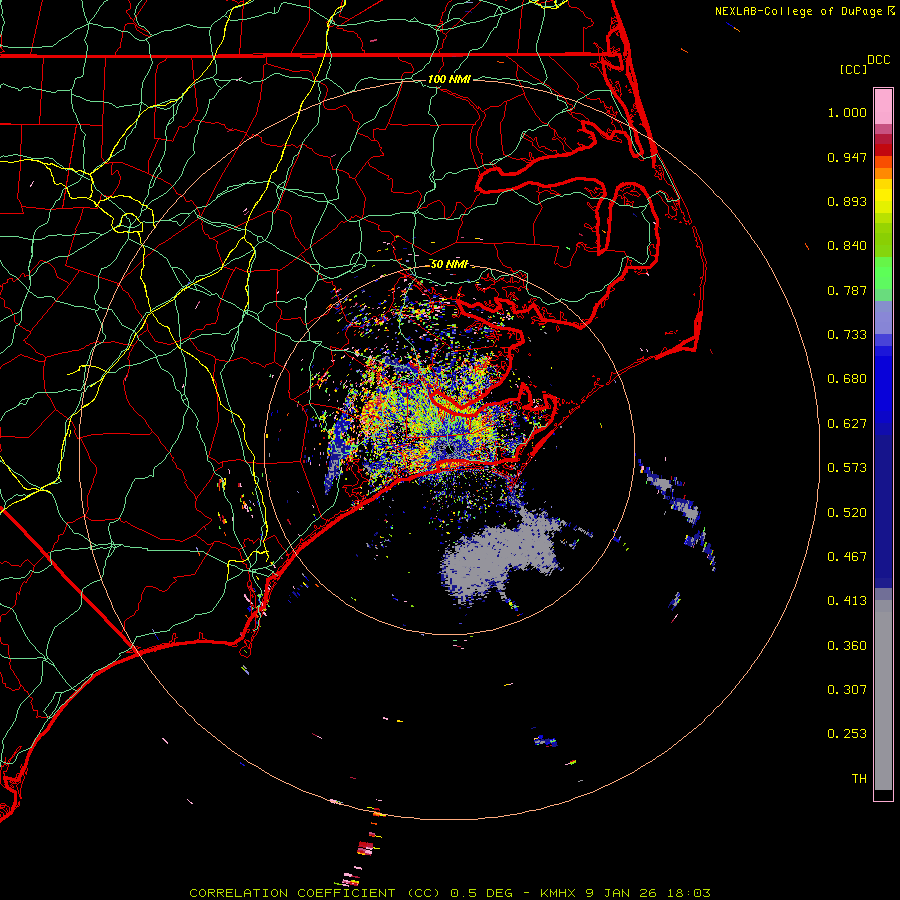Click the 0.947 legend value
The image size is (900, 900).
point(847,157)
